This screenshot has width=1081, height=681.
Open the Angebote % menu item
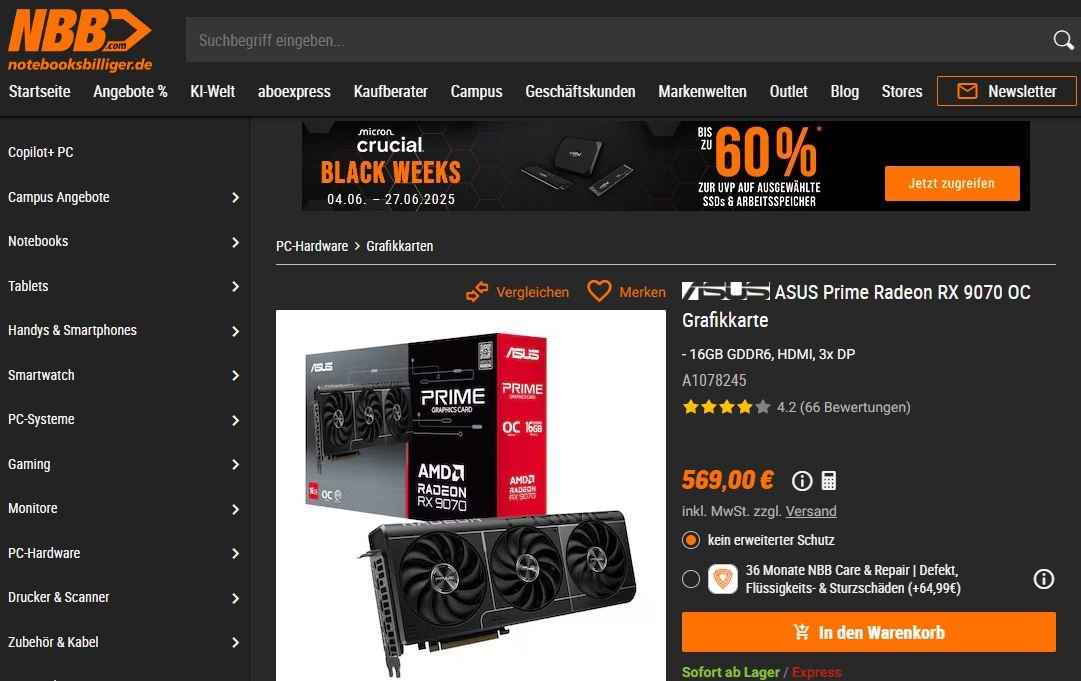pos(130,92)
